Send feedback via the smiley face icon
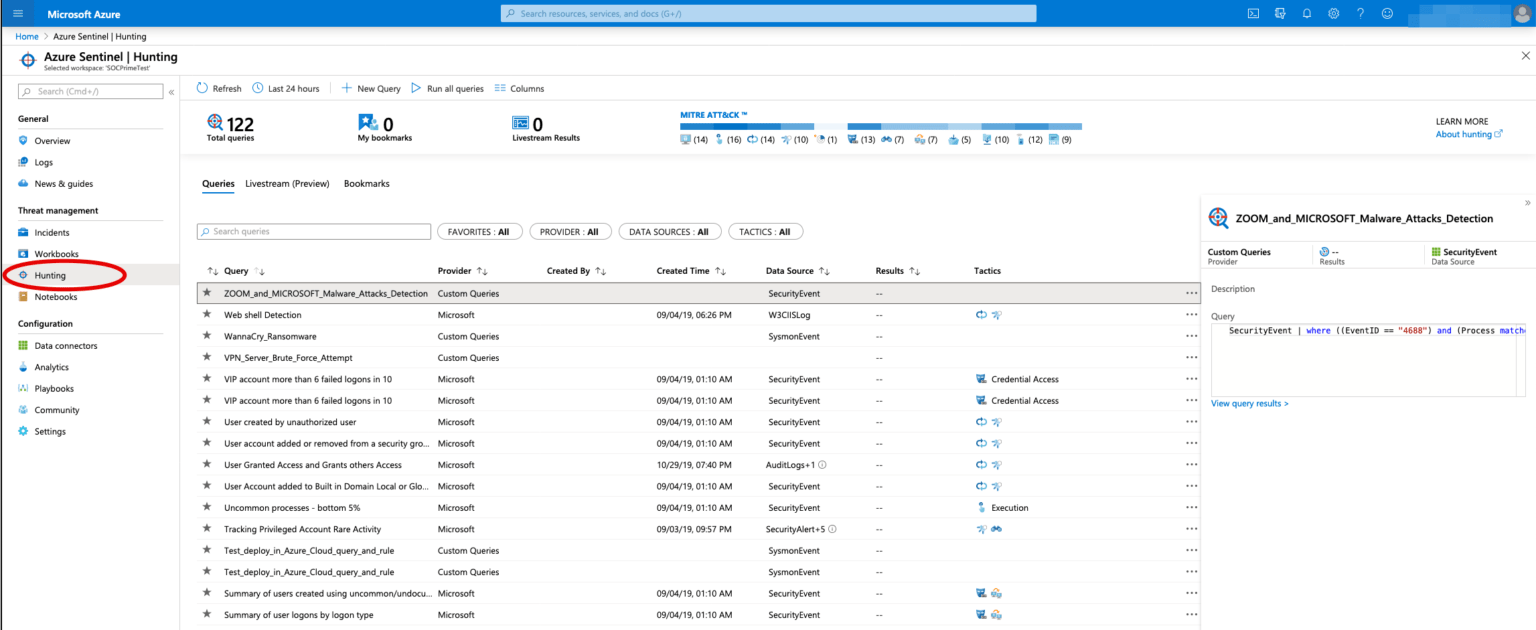1536x630 pixels. click(x=1387, y=13)
